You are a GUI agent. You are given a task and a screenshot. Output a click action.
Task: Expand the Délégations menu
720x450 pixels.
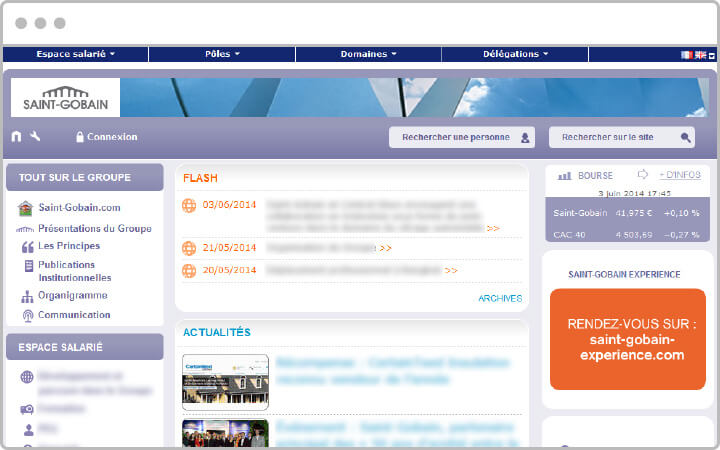pos(515,54)
